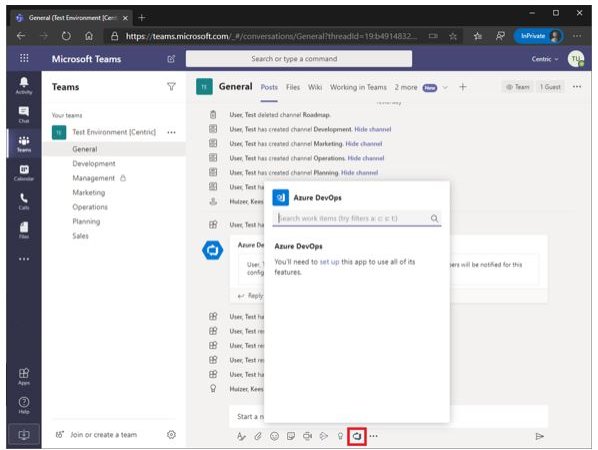The height and width of the screenshot is (450, 598).
Task: Click Hide channel for Marketing
Action: [363, 144]
